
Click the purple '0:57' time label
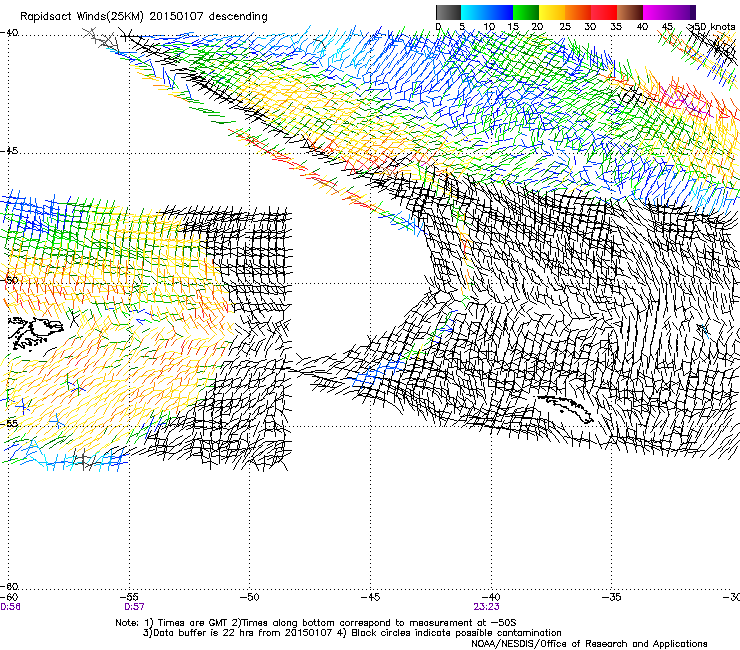[x=135, y=607]
